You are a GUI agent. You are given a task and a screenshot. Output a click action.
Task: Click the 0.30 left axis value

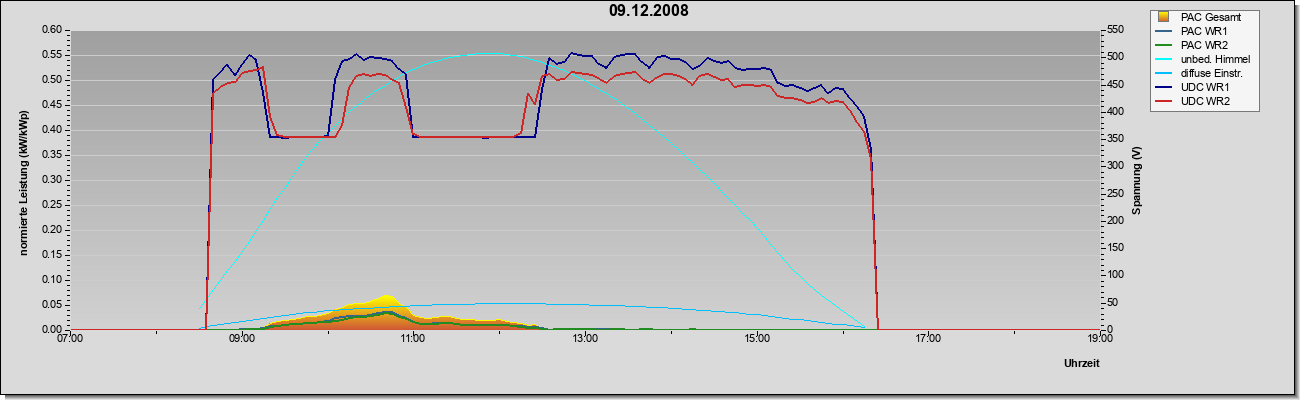tap(52, 180)
